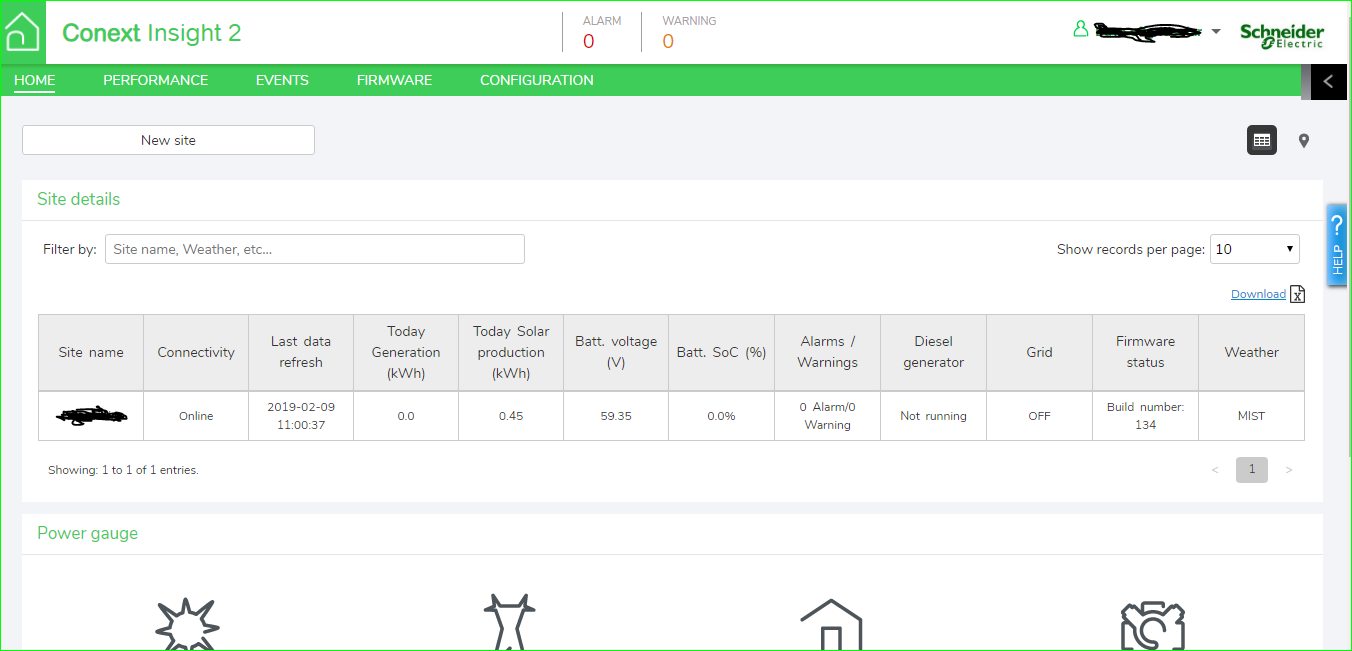This screenshot has width=1352, height=651.
Task: Sort by Connectivity column header
Action: [x=196, y=352]
